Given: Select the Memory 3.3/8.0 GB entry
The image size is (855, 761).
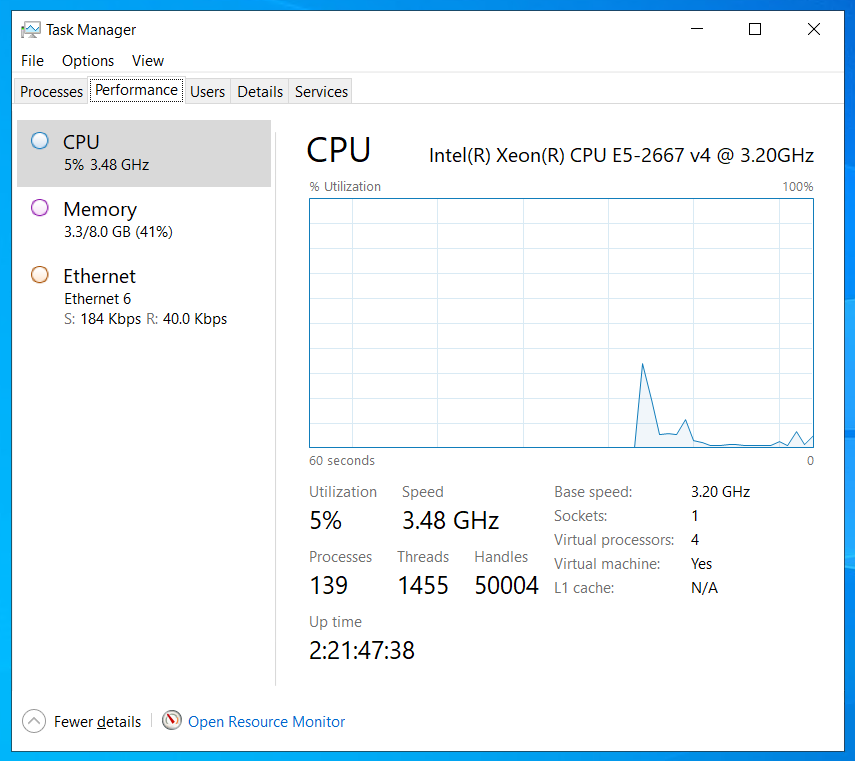Looking at the screenshot, I should pos(144,220).
